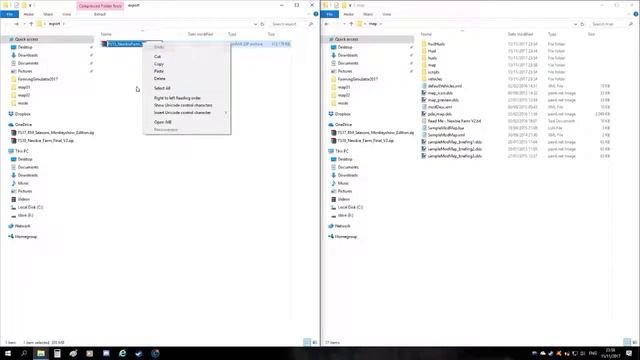Open Help icon in export window

[x=316, y=14]
